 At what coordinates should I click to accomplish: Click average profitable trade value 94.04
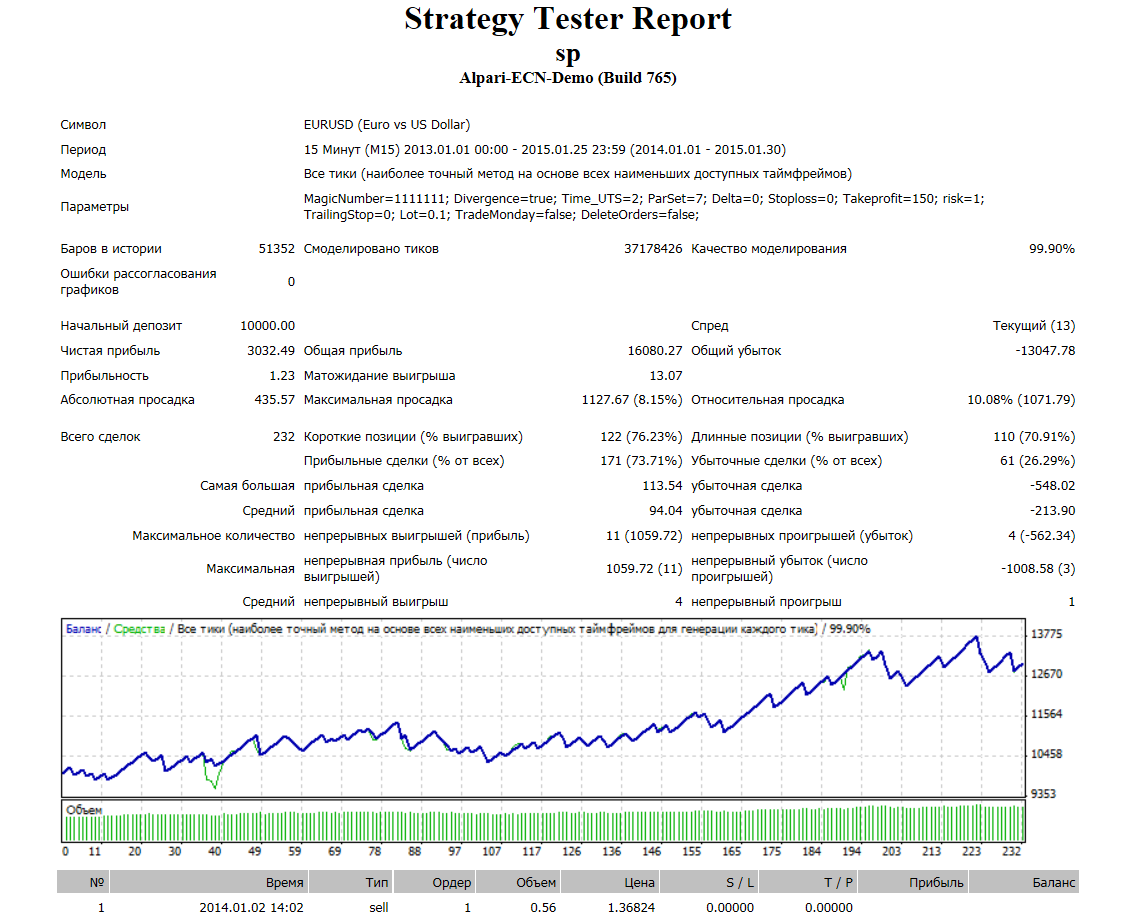(665, 511)
